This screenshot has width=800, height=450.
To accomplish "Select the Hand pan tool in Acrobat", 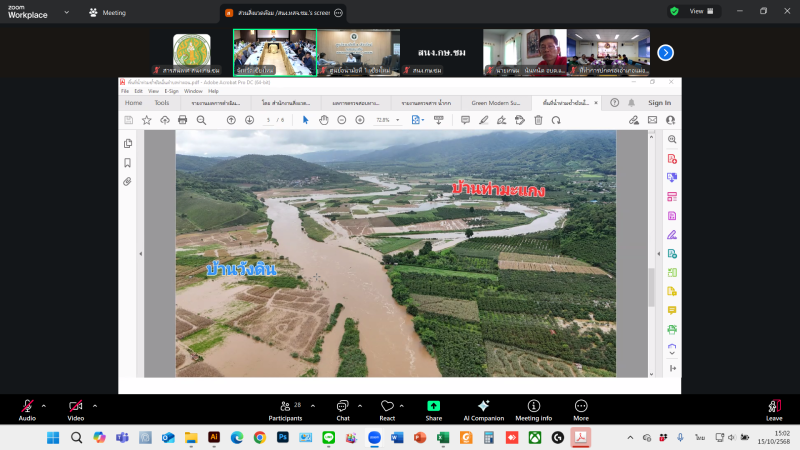I will click(324, 120).
